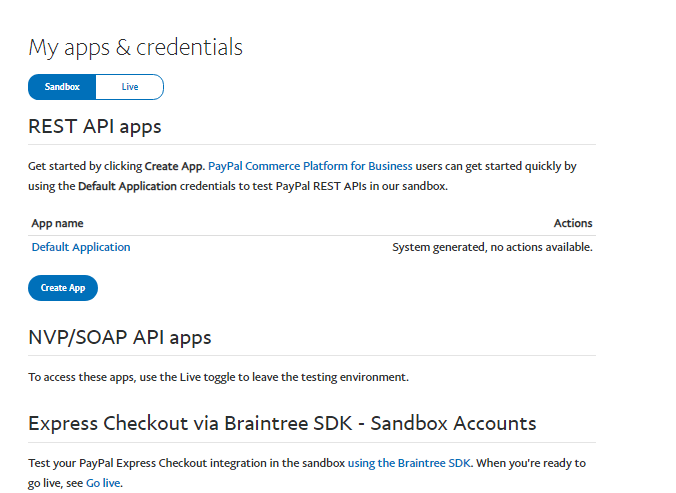Click "When you're ready to" sentence text
676x493 pixels.
coord(530,463)
